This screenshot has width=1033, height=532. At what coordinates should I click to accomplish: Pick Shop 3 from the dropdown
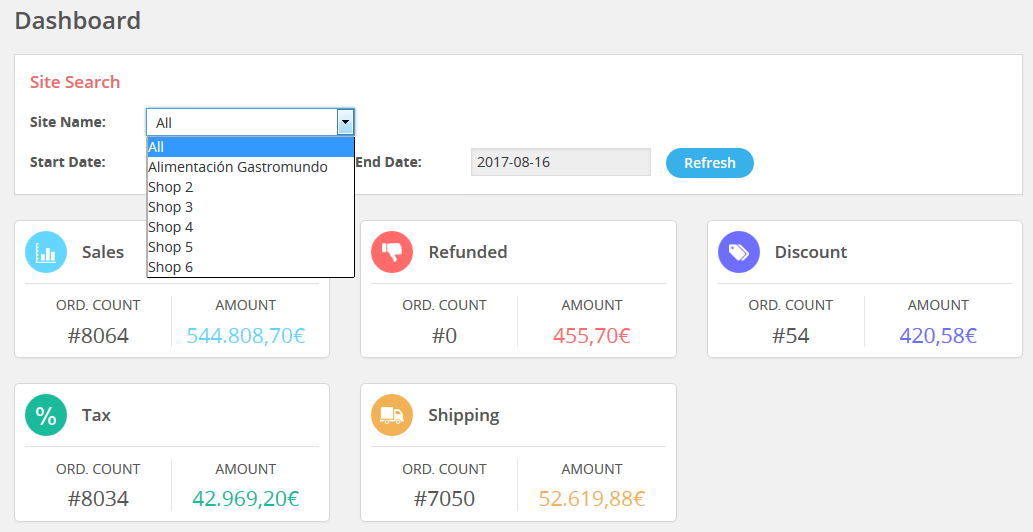pos(250,207)
